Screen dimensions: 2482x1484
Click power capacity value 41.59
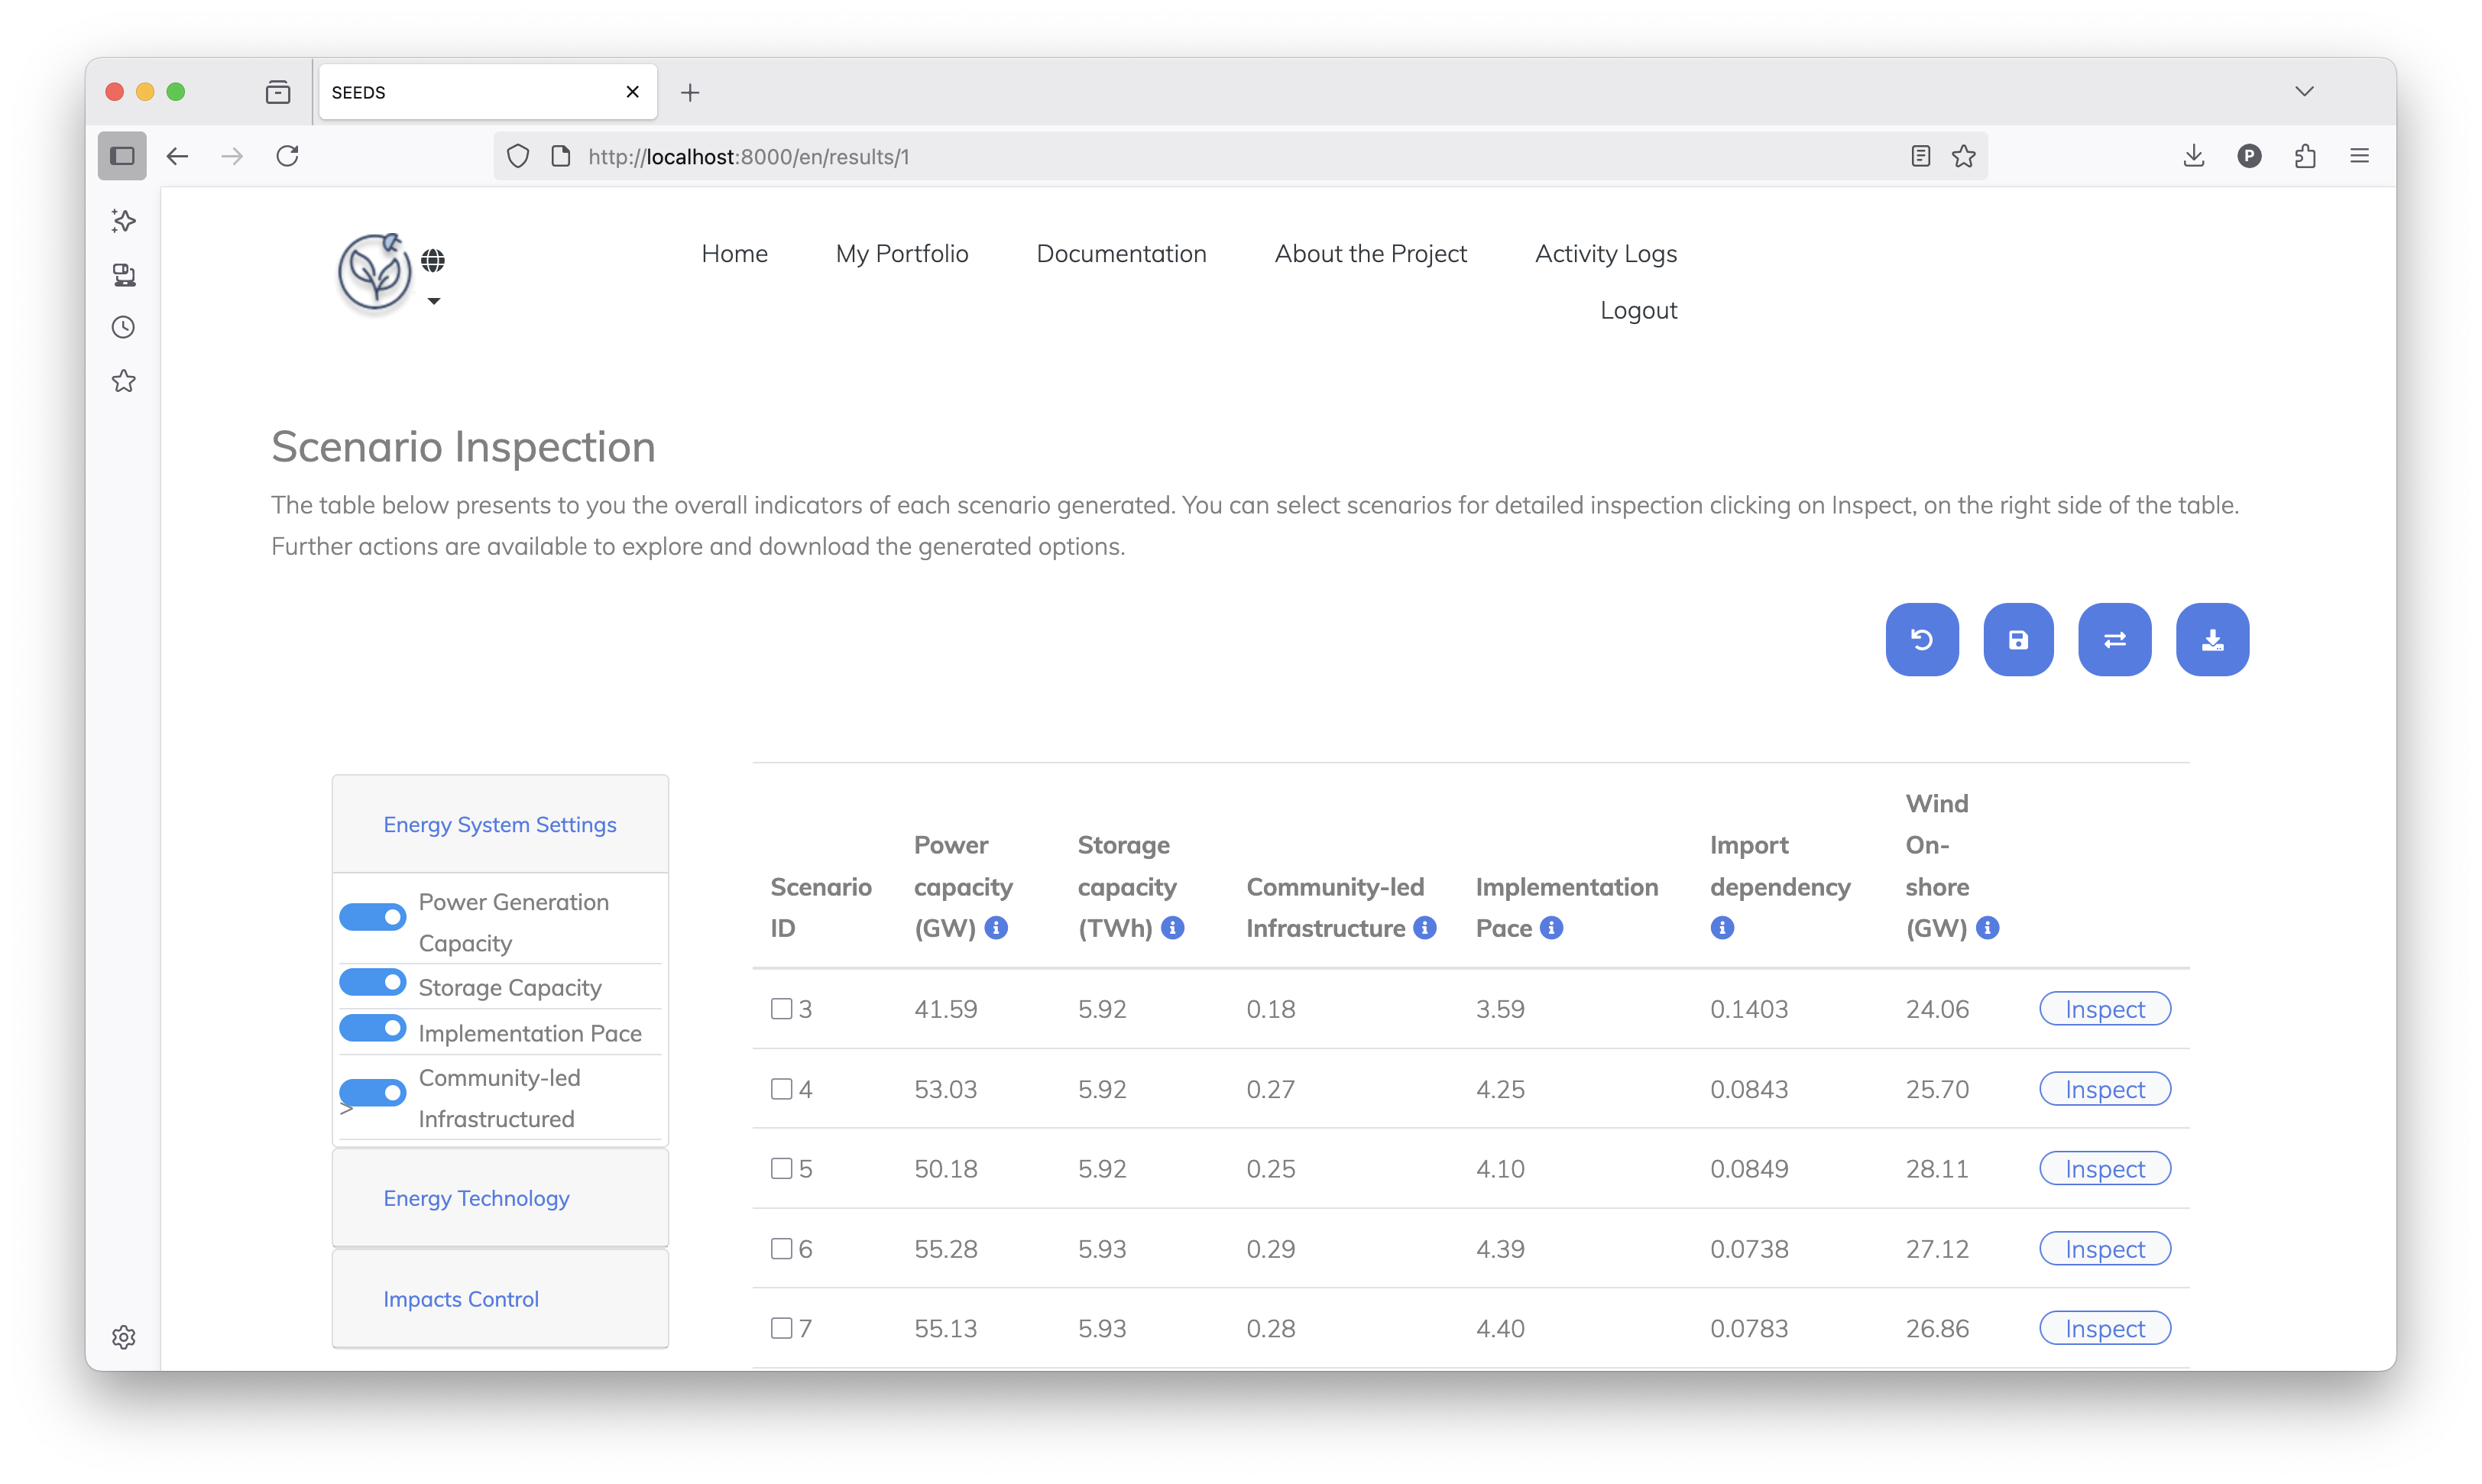pyautogui.click(x=946, y=1009)
